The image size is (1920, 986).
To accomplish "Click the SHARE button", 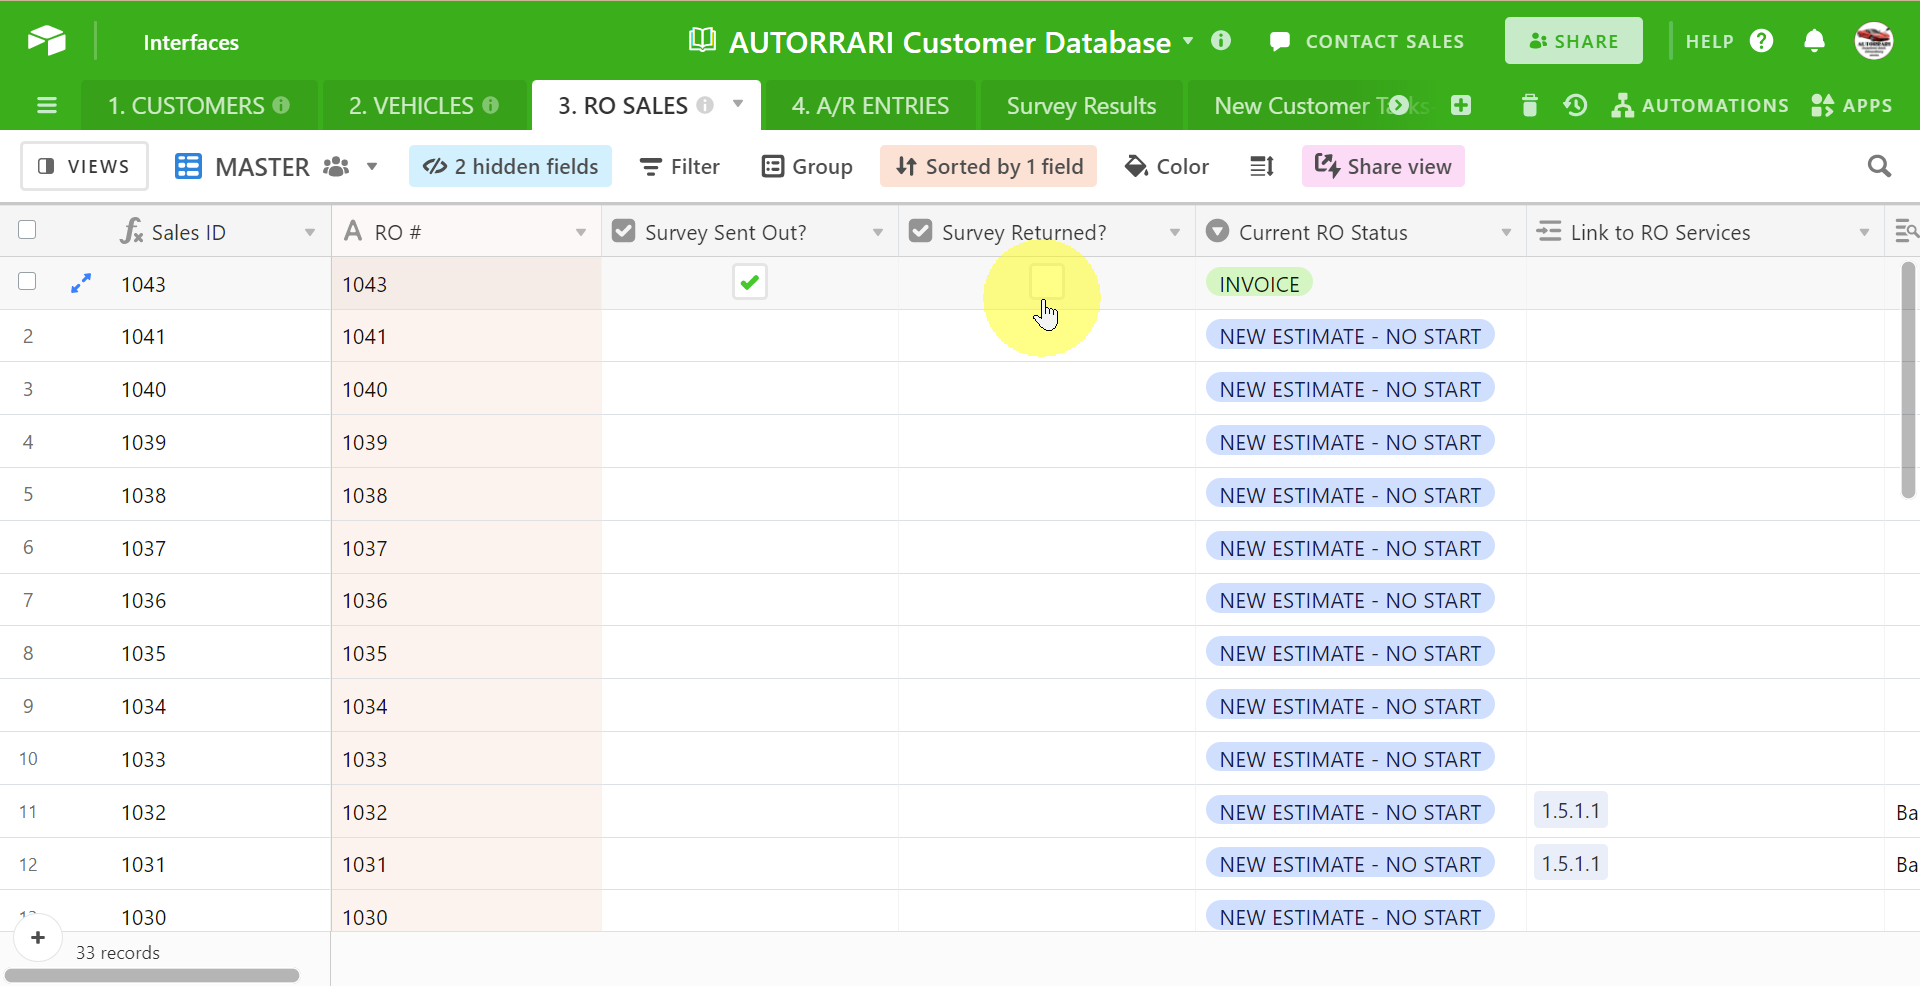I will 1573,41.
